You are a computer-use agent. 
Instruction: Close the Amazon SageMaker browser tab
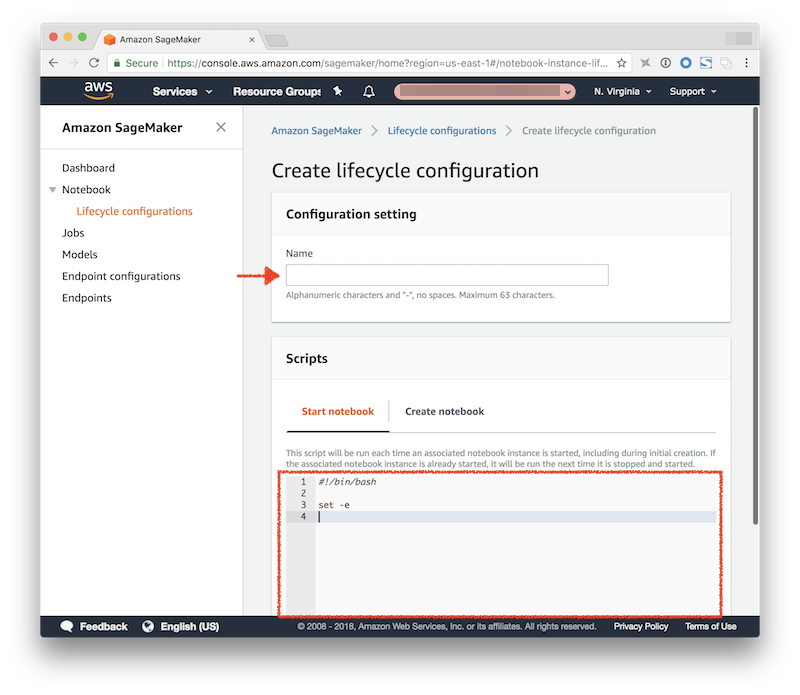click(252, 39)
